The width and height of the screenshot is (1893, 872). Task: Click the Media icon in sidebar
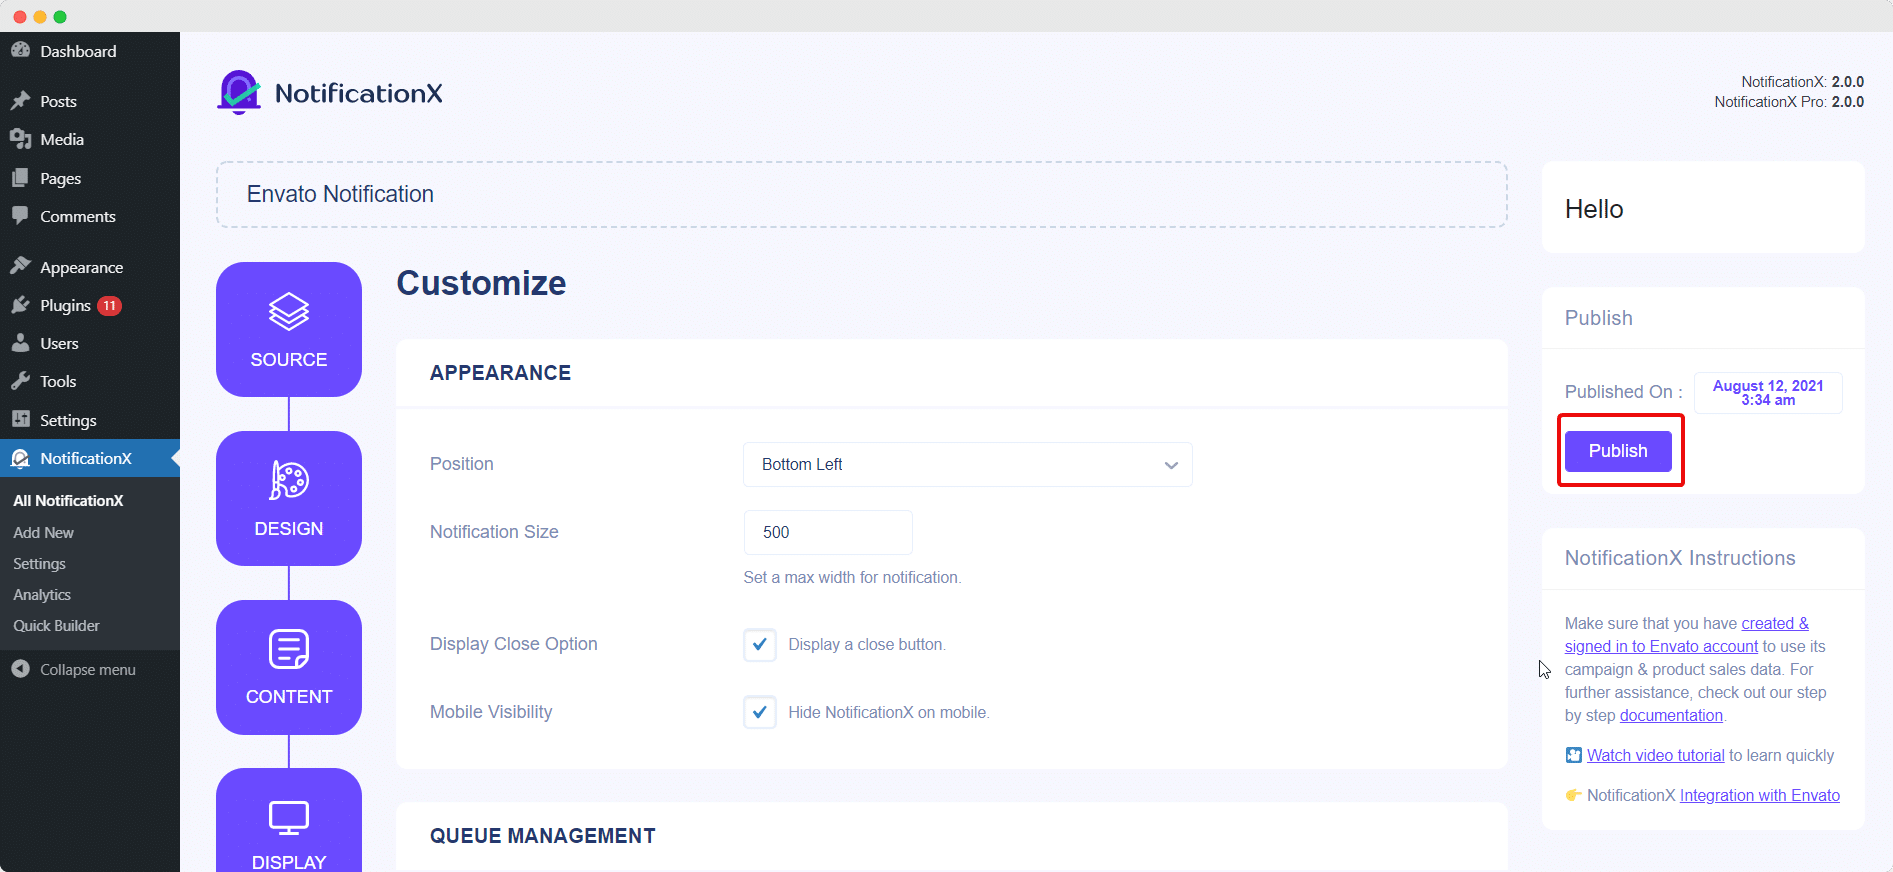point(20,139)
